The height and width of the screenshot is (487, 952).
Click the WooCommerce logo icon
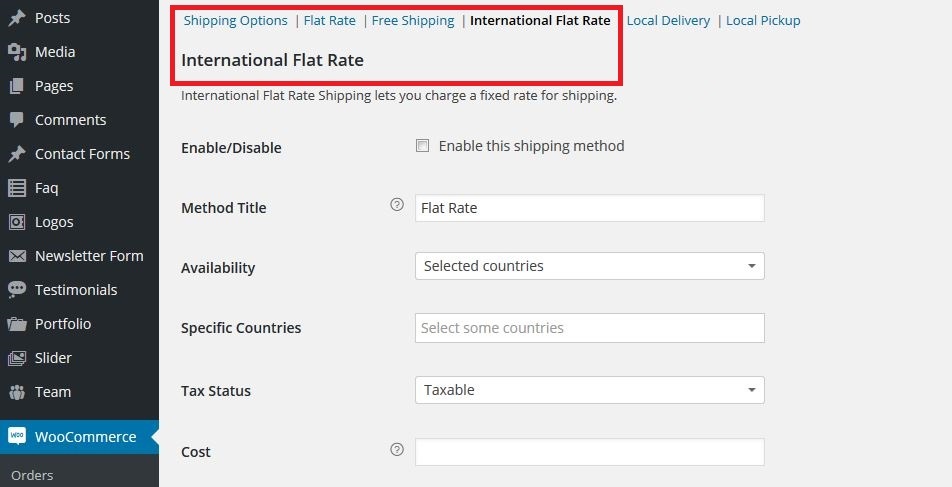[17, 436]
